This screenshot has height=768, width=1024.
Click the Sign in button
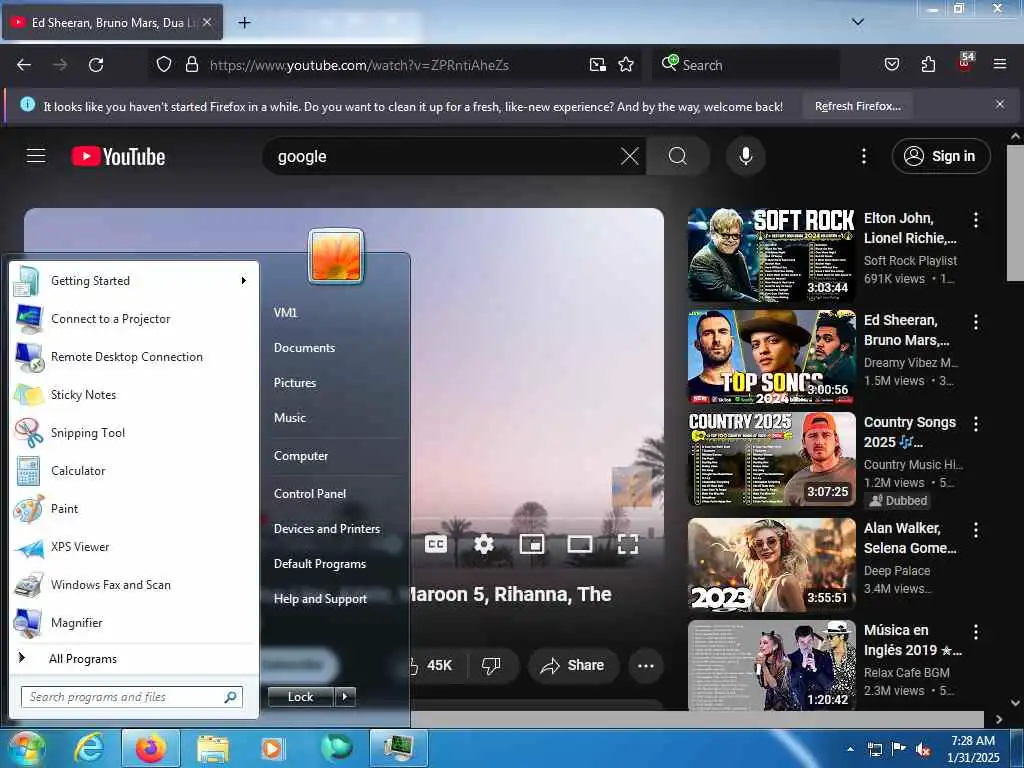point(940,156)
